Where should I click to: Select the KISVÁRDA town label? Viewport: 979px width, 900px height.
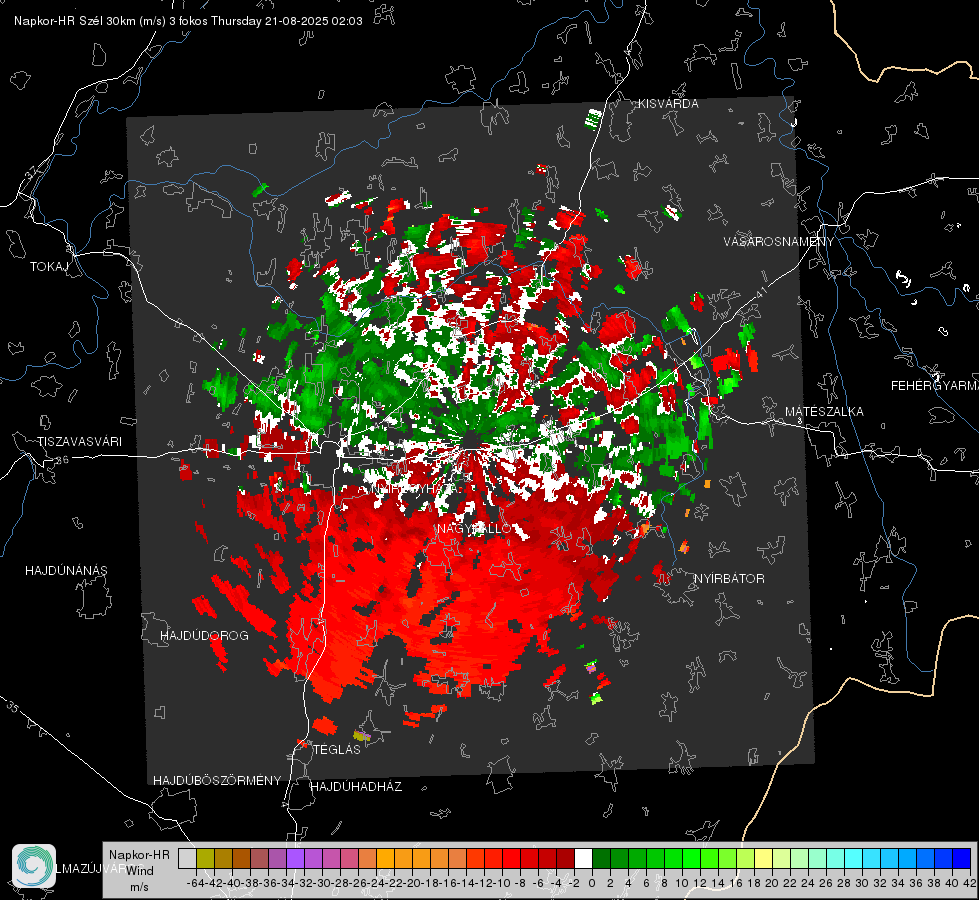[668, 104]
